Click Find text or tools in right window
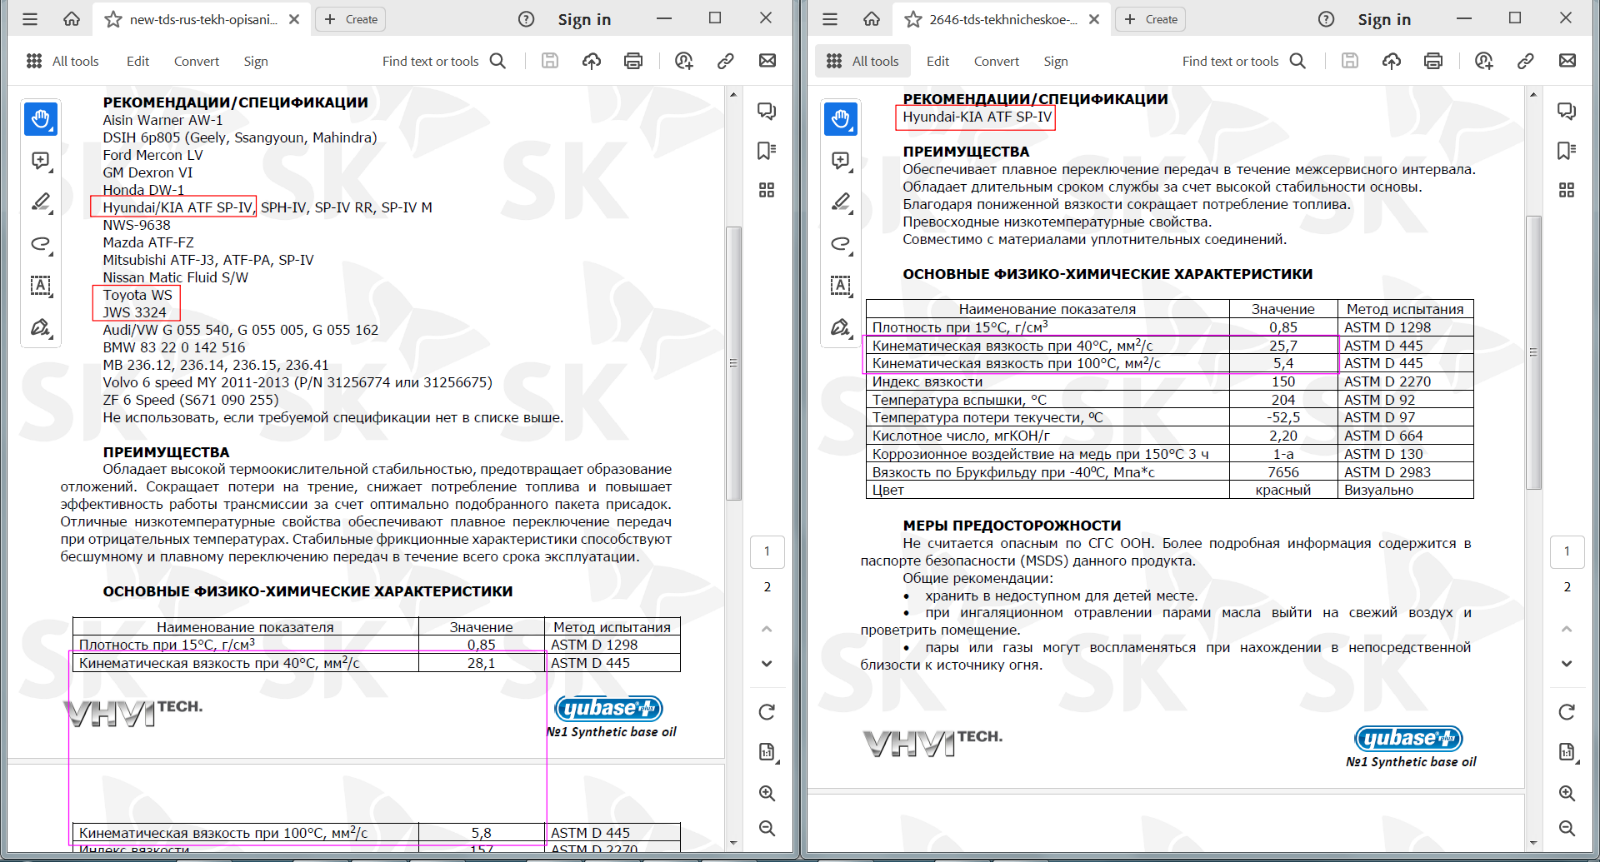 pos(1244,61)
